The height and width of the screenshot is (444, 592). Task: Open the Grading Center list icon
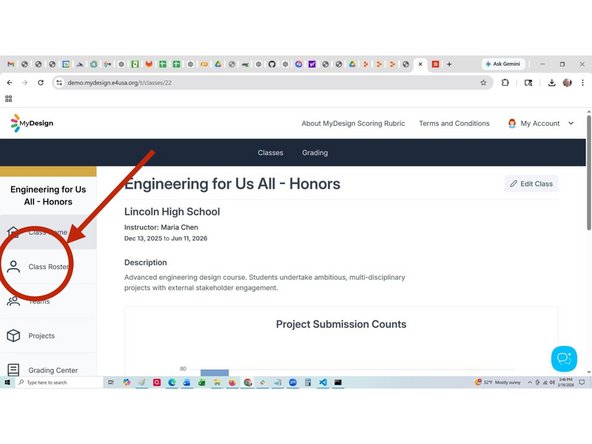[x=14, y=370]
